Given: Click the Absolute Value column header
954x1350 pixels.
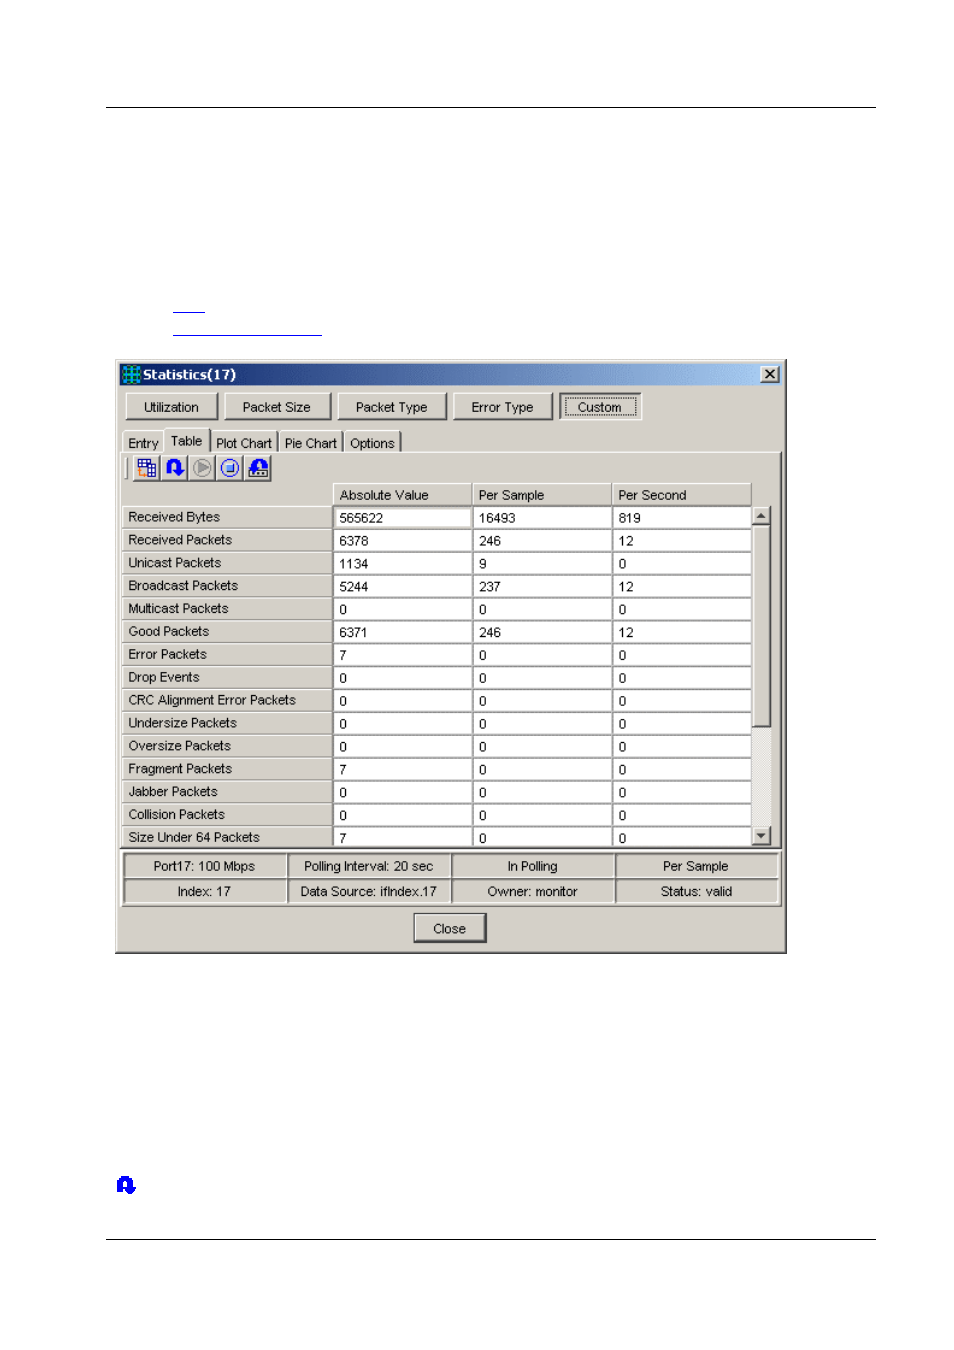Looking at the screenshot, I should pos(402,495).
